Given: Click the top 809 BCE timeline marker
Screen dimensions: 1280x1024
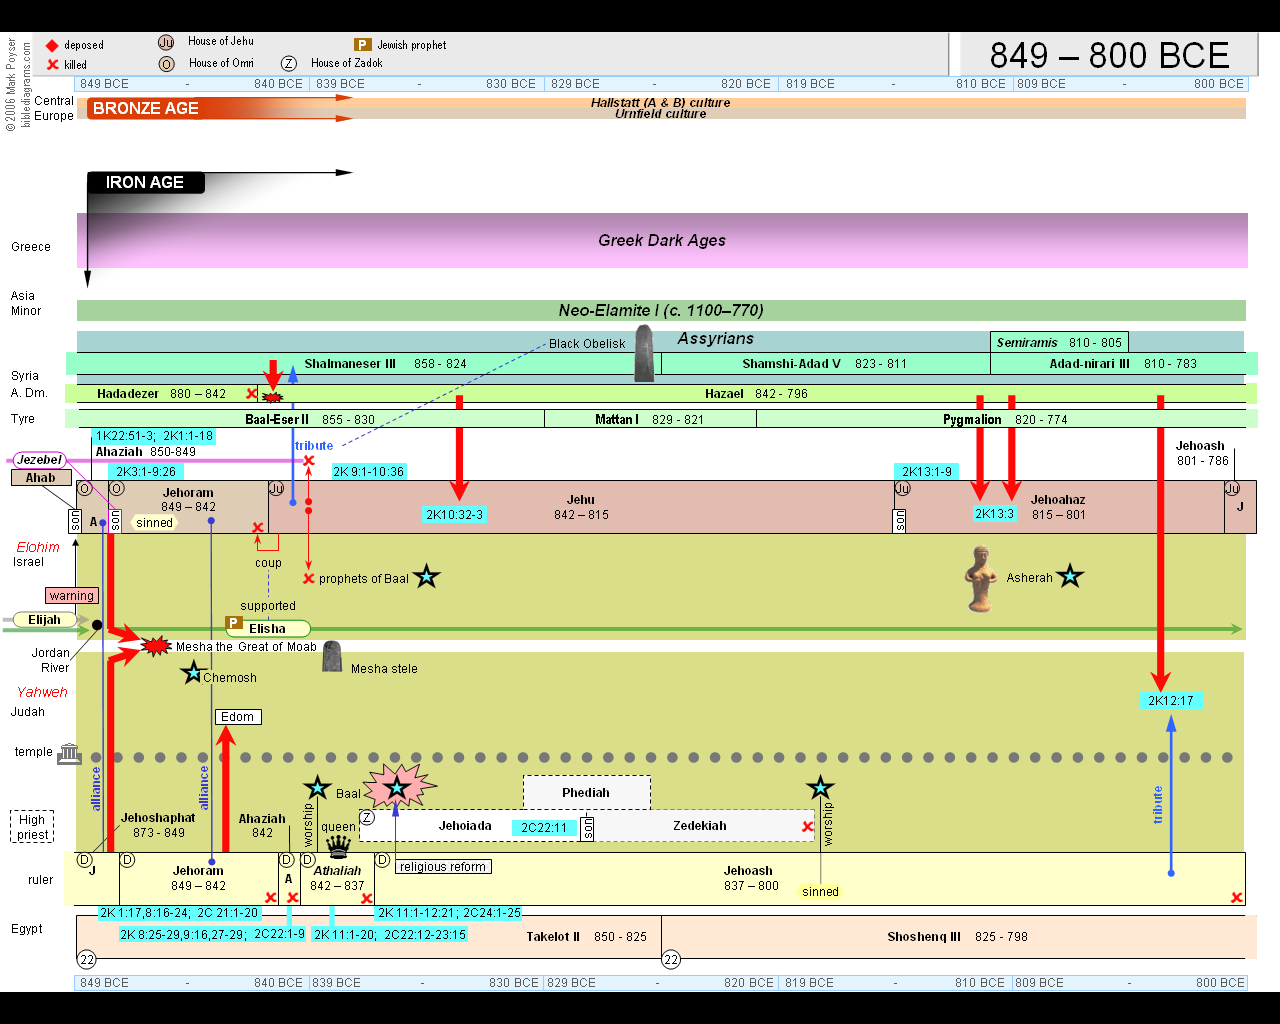Looking at the screenshot, I should (1041, 84).
